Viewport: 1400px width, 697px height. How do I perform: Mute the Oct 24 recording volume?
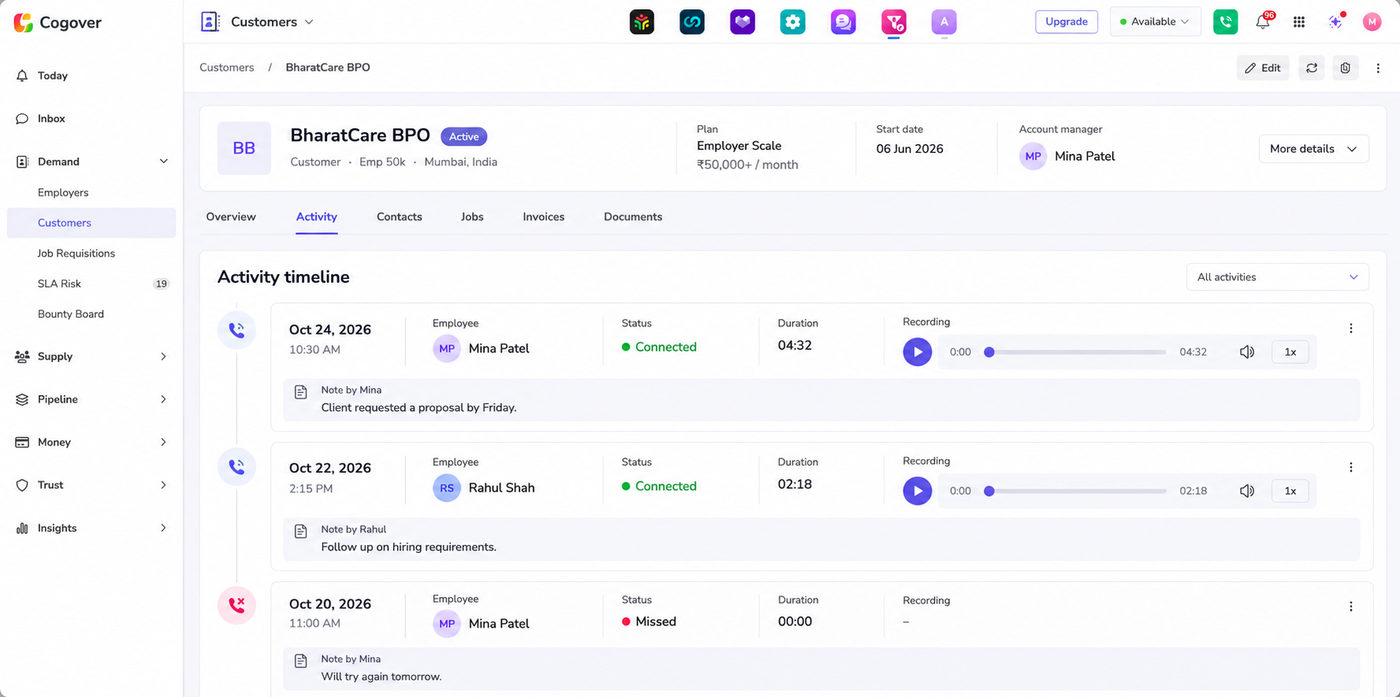pyautogui.click(x=1247, y=352)
